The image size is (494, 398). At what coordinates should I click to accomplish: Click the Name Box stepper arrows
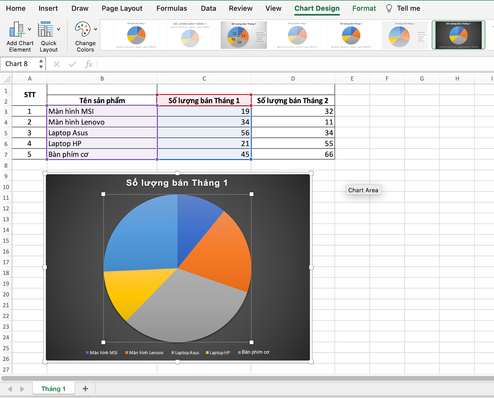[x=41, y=64]
